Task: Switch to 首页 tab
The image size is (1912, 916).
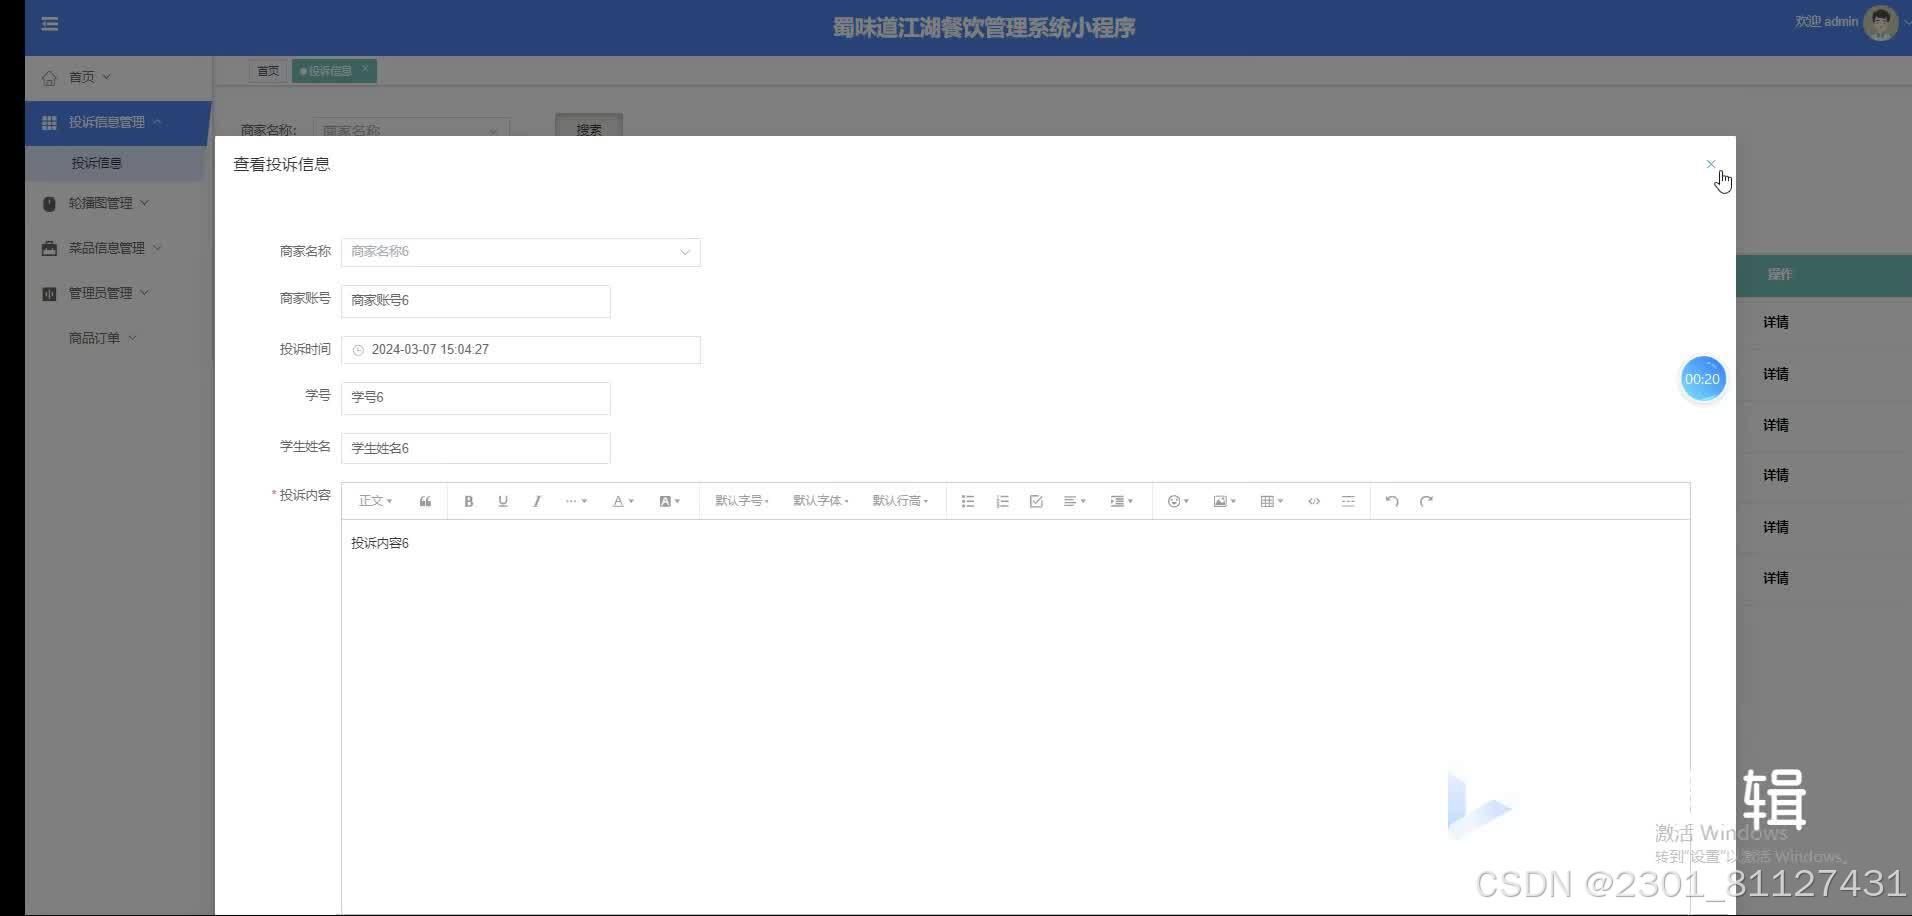Action: tap(267, 71)
